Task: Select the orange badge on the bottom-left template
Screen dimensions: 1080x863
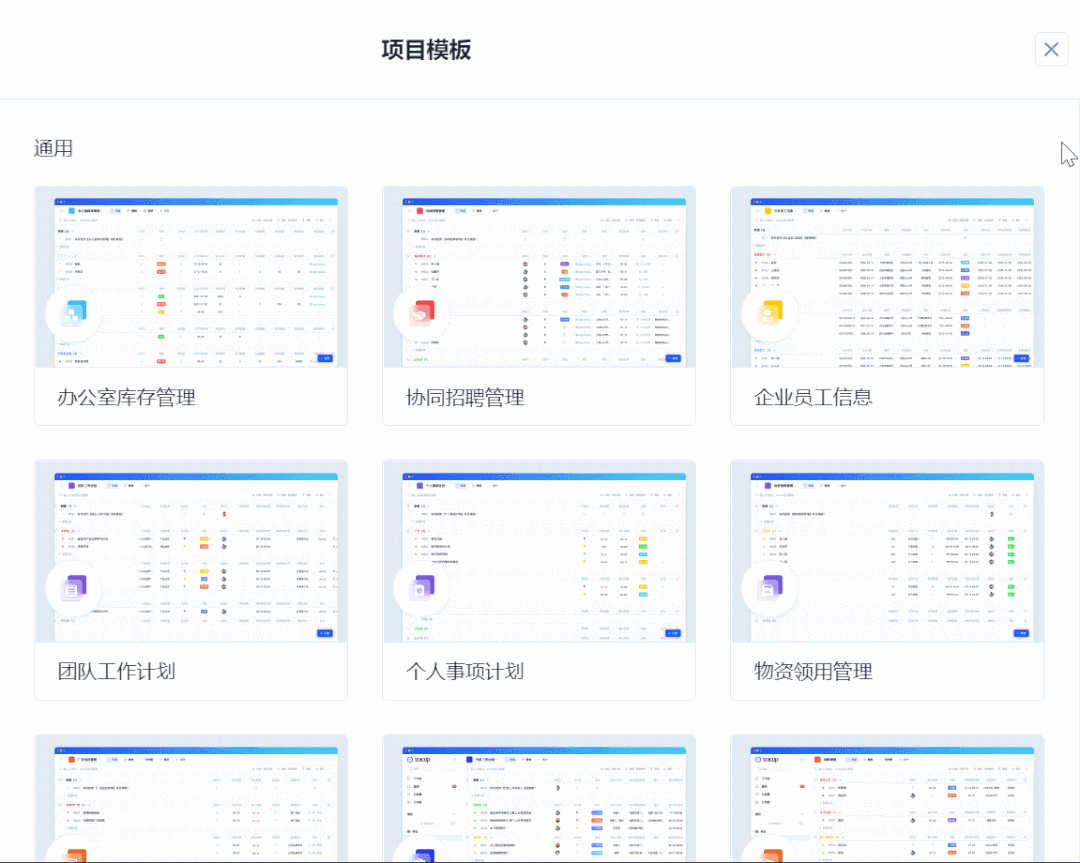Action: click(74, 855)
